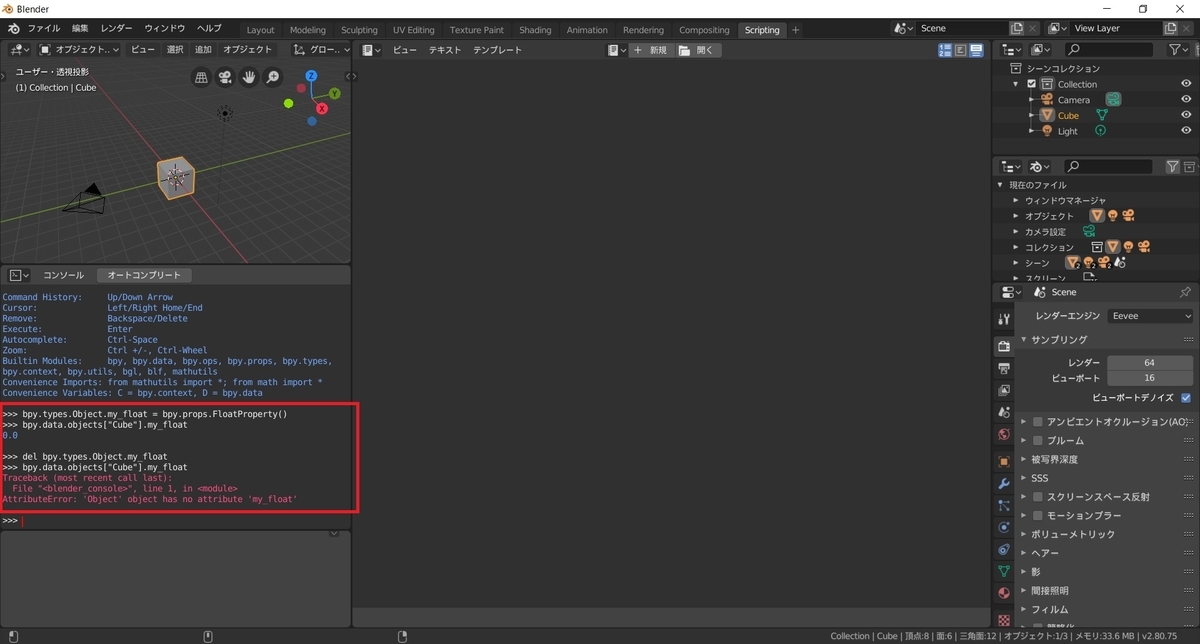Viewport: 1200px width, 644px height.
Task: Open the ファイル menu
Action: (43, 29)
